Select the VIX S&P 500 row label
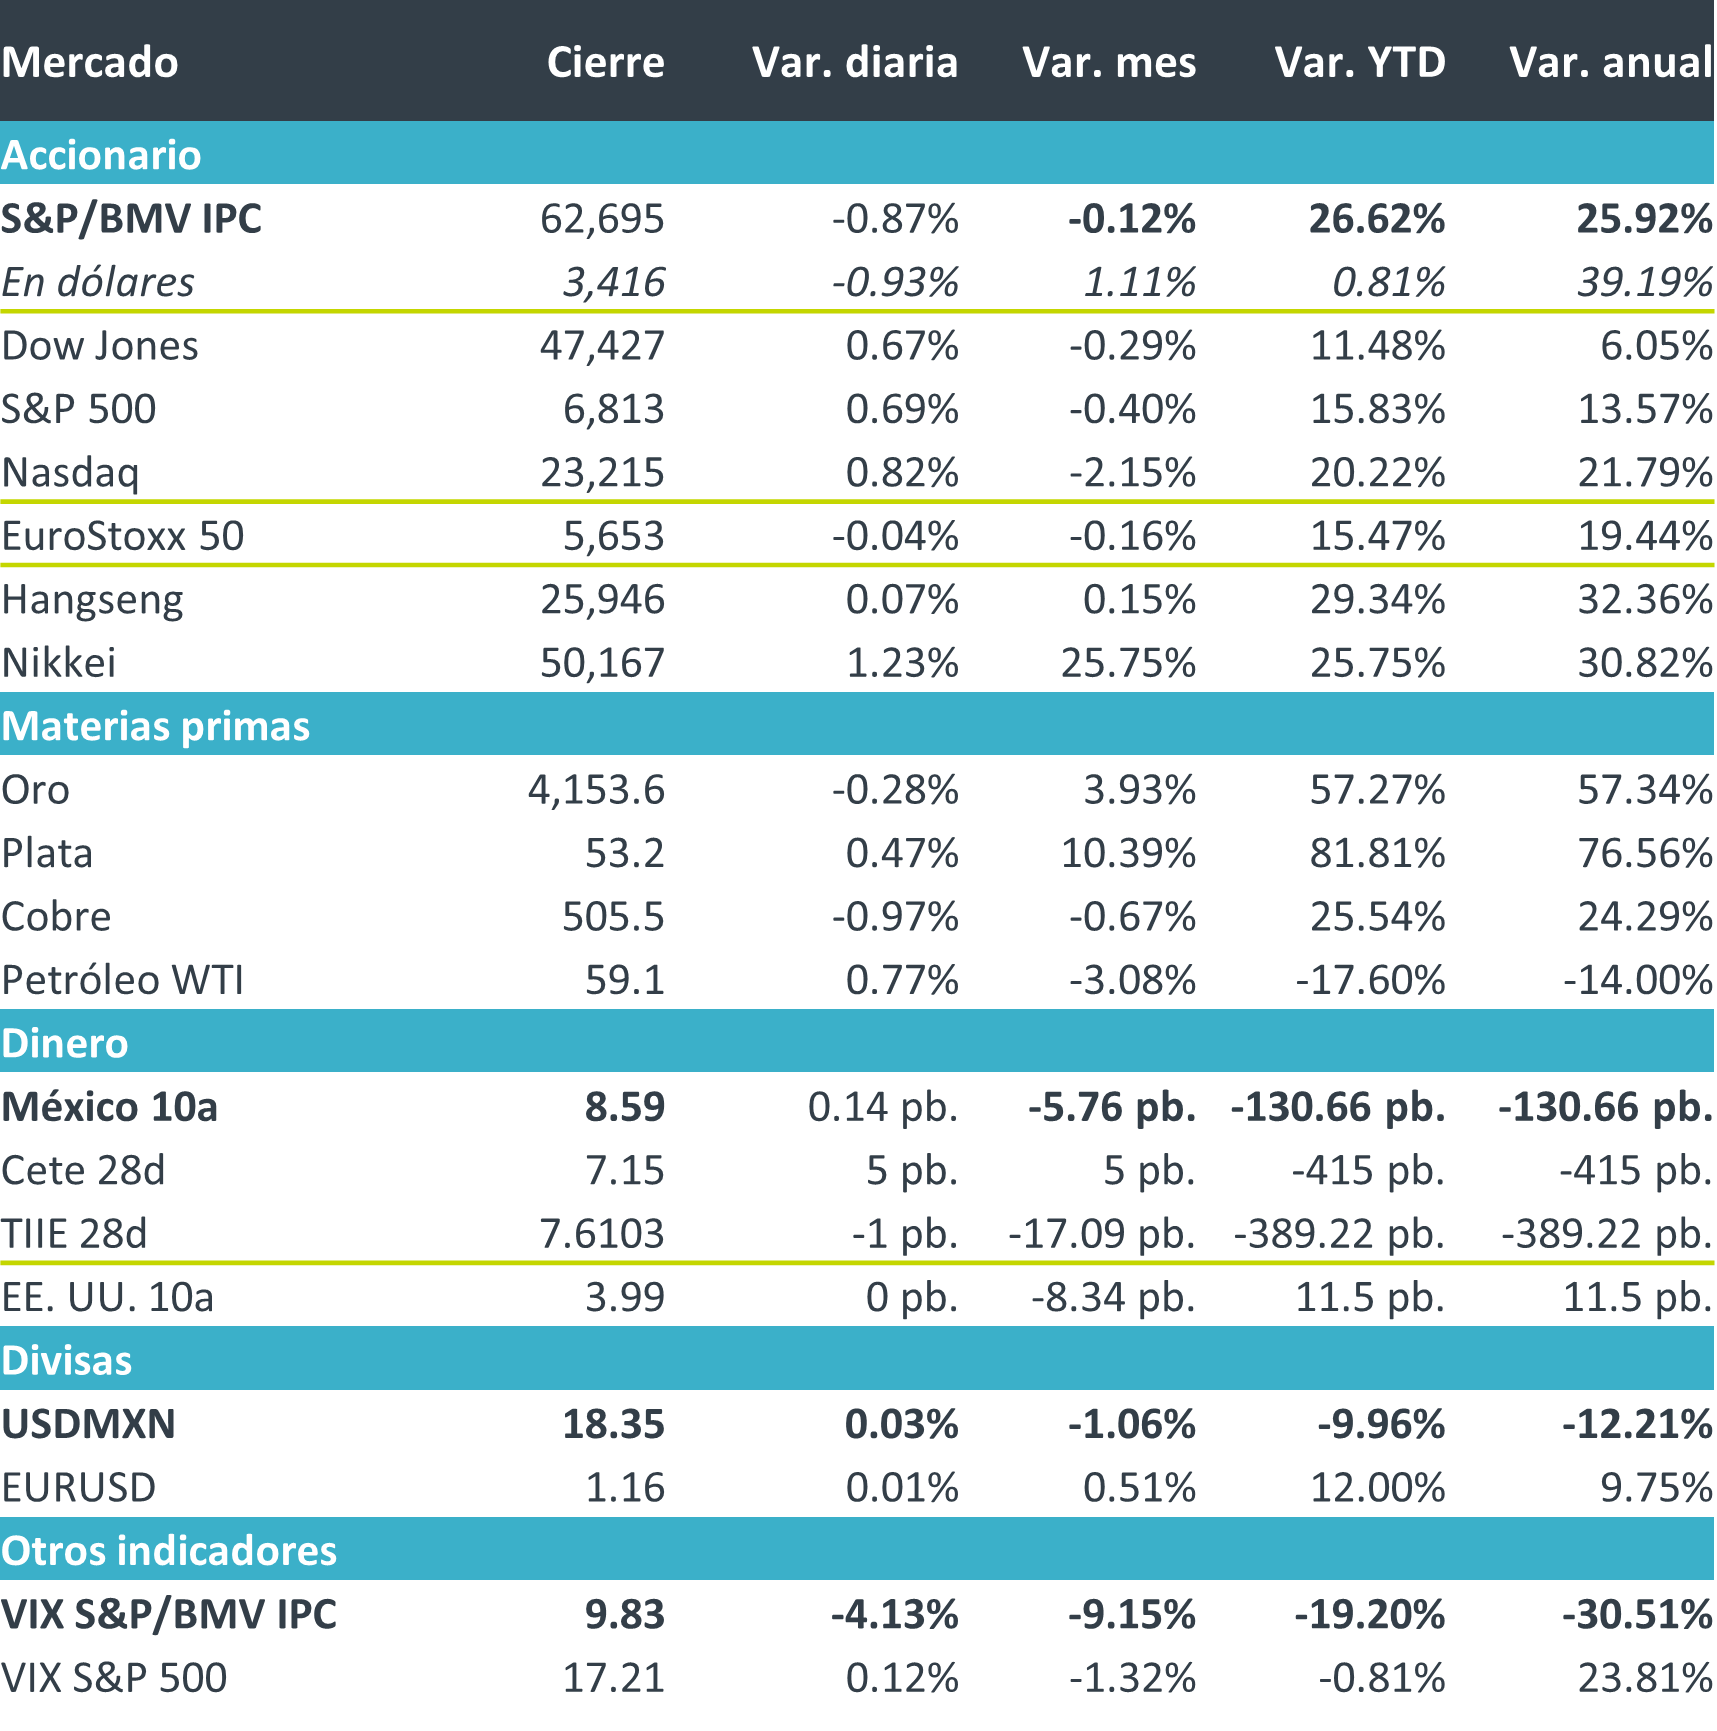This screenshot has width=1717, height=1731. (114, 1677)
